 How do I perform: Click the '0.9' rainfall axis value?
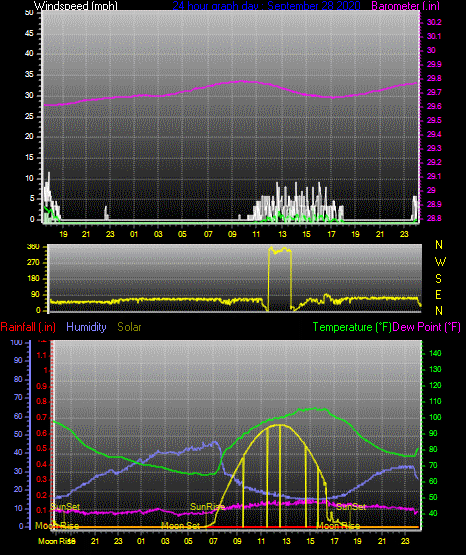tap(42, 386)
